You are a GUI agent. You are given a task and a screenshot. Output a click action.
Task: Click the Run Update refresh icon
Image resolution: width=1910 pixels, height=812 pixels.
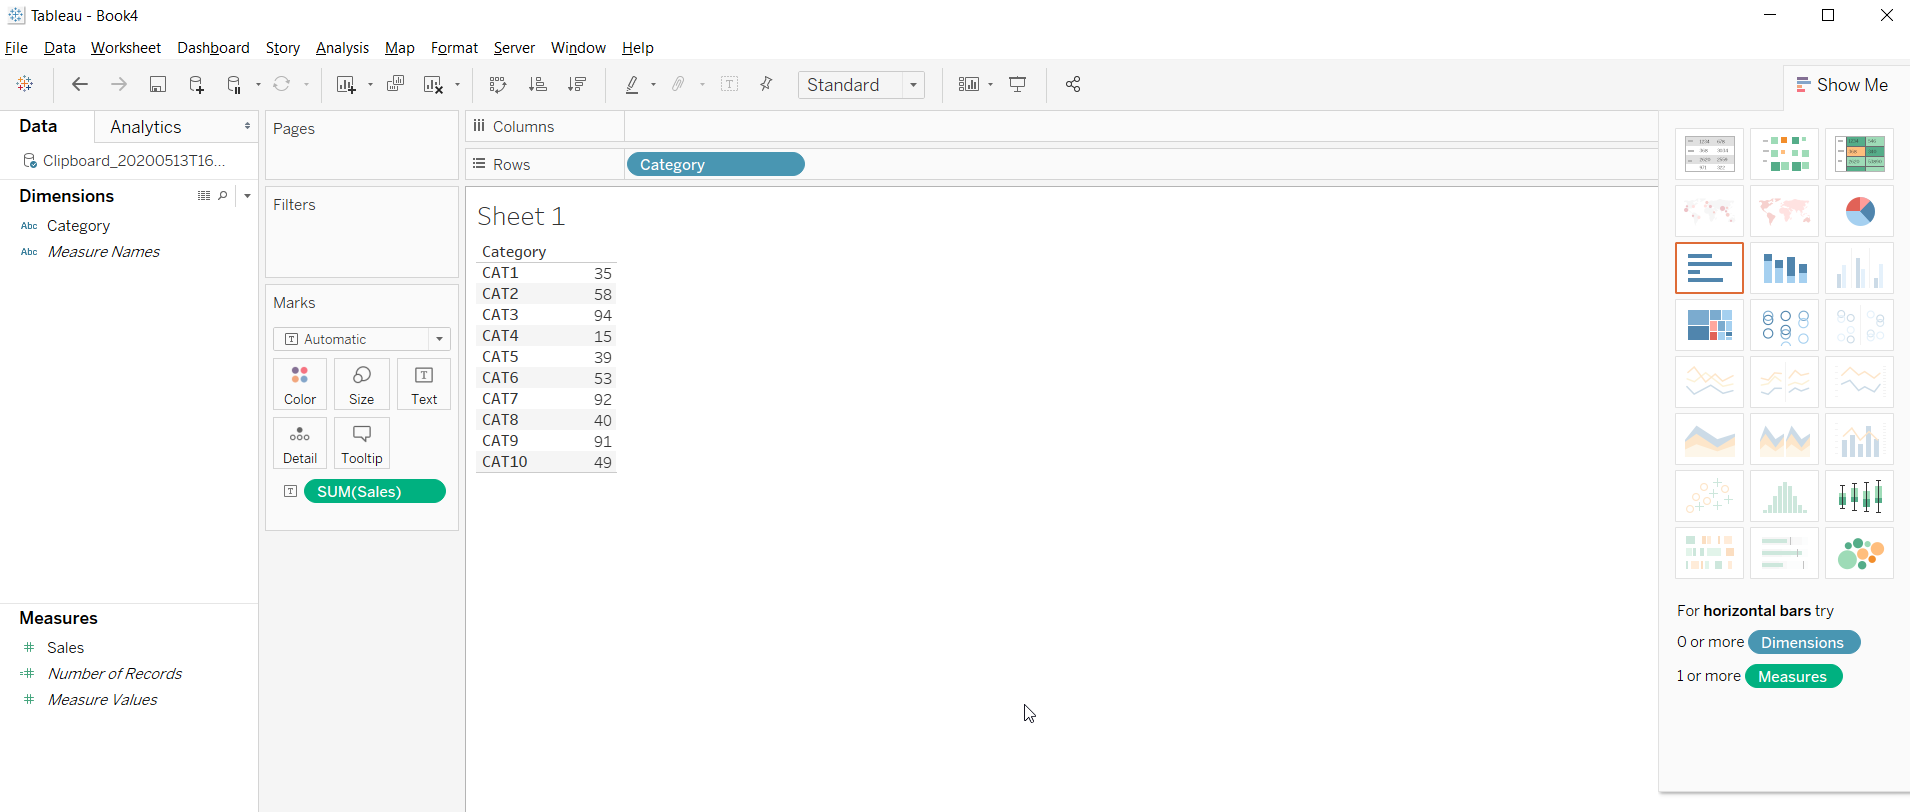tap(282, 85)
